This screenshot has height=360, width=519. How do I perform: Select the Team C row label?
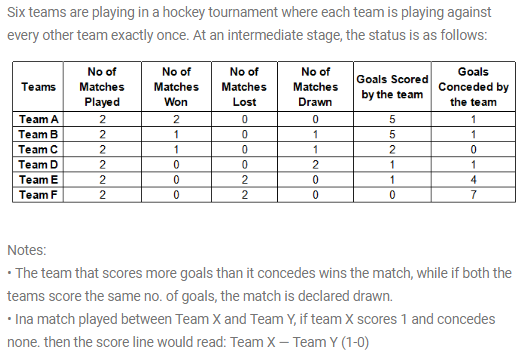tap(38, 149)
